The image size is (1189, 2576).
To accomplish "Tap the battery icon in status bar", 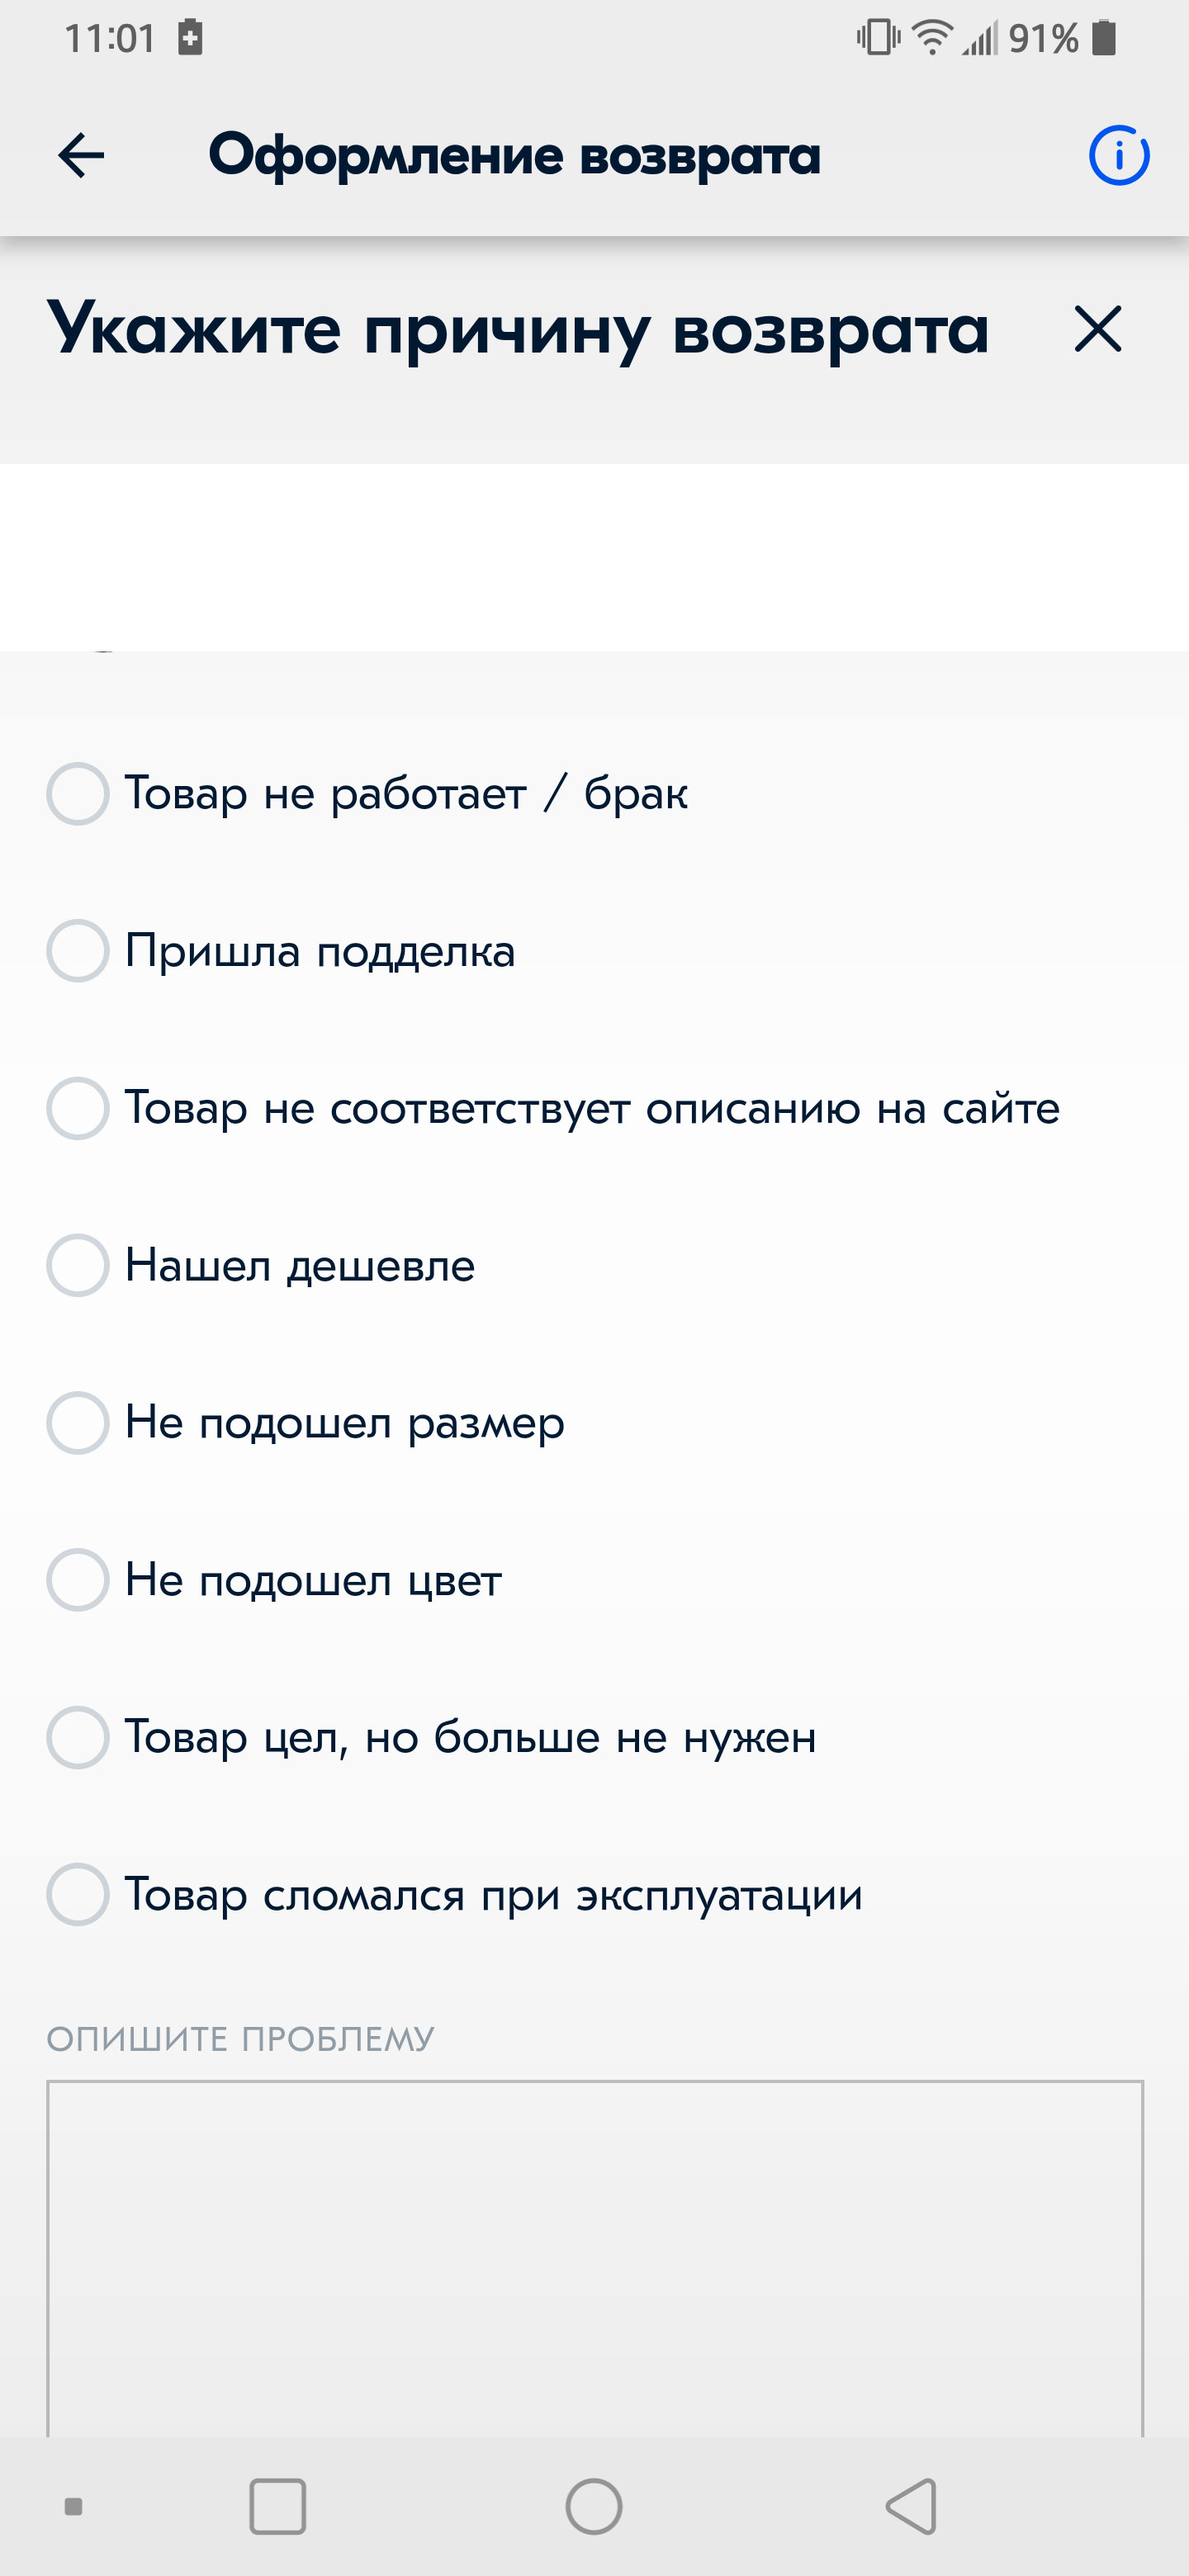I will click(x=1104, y=38).
